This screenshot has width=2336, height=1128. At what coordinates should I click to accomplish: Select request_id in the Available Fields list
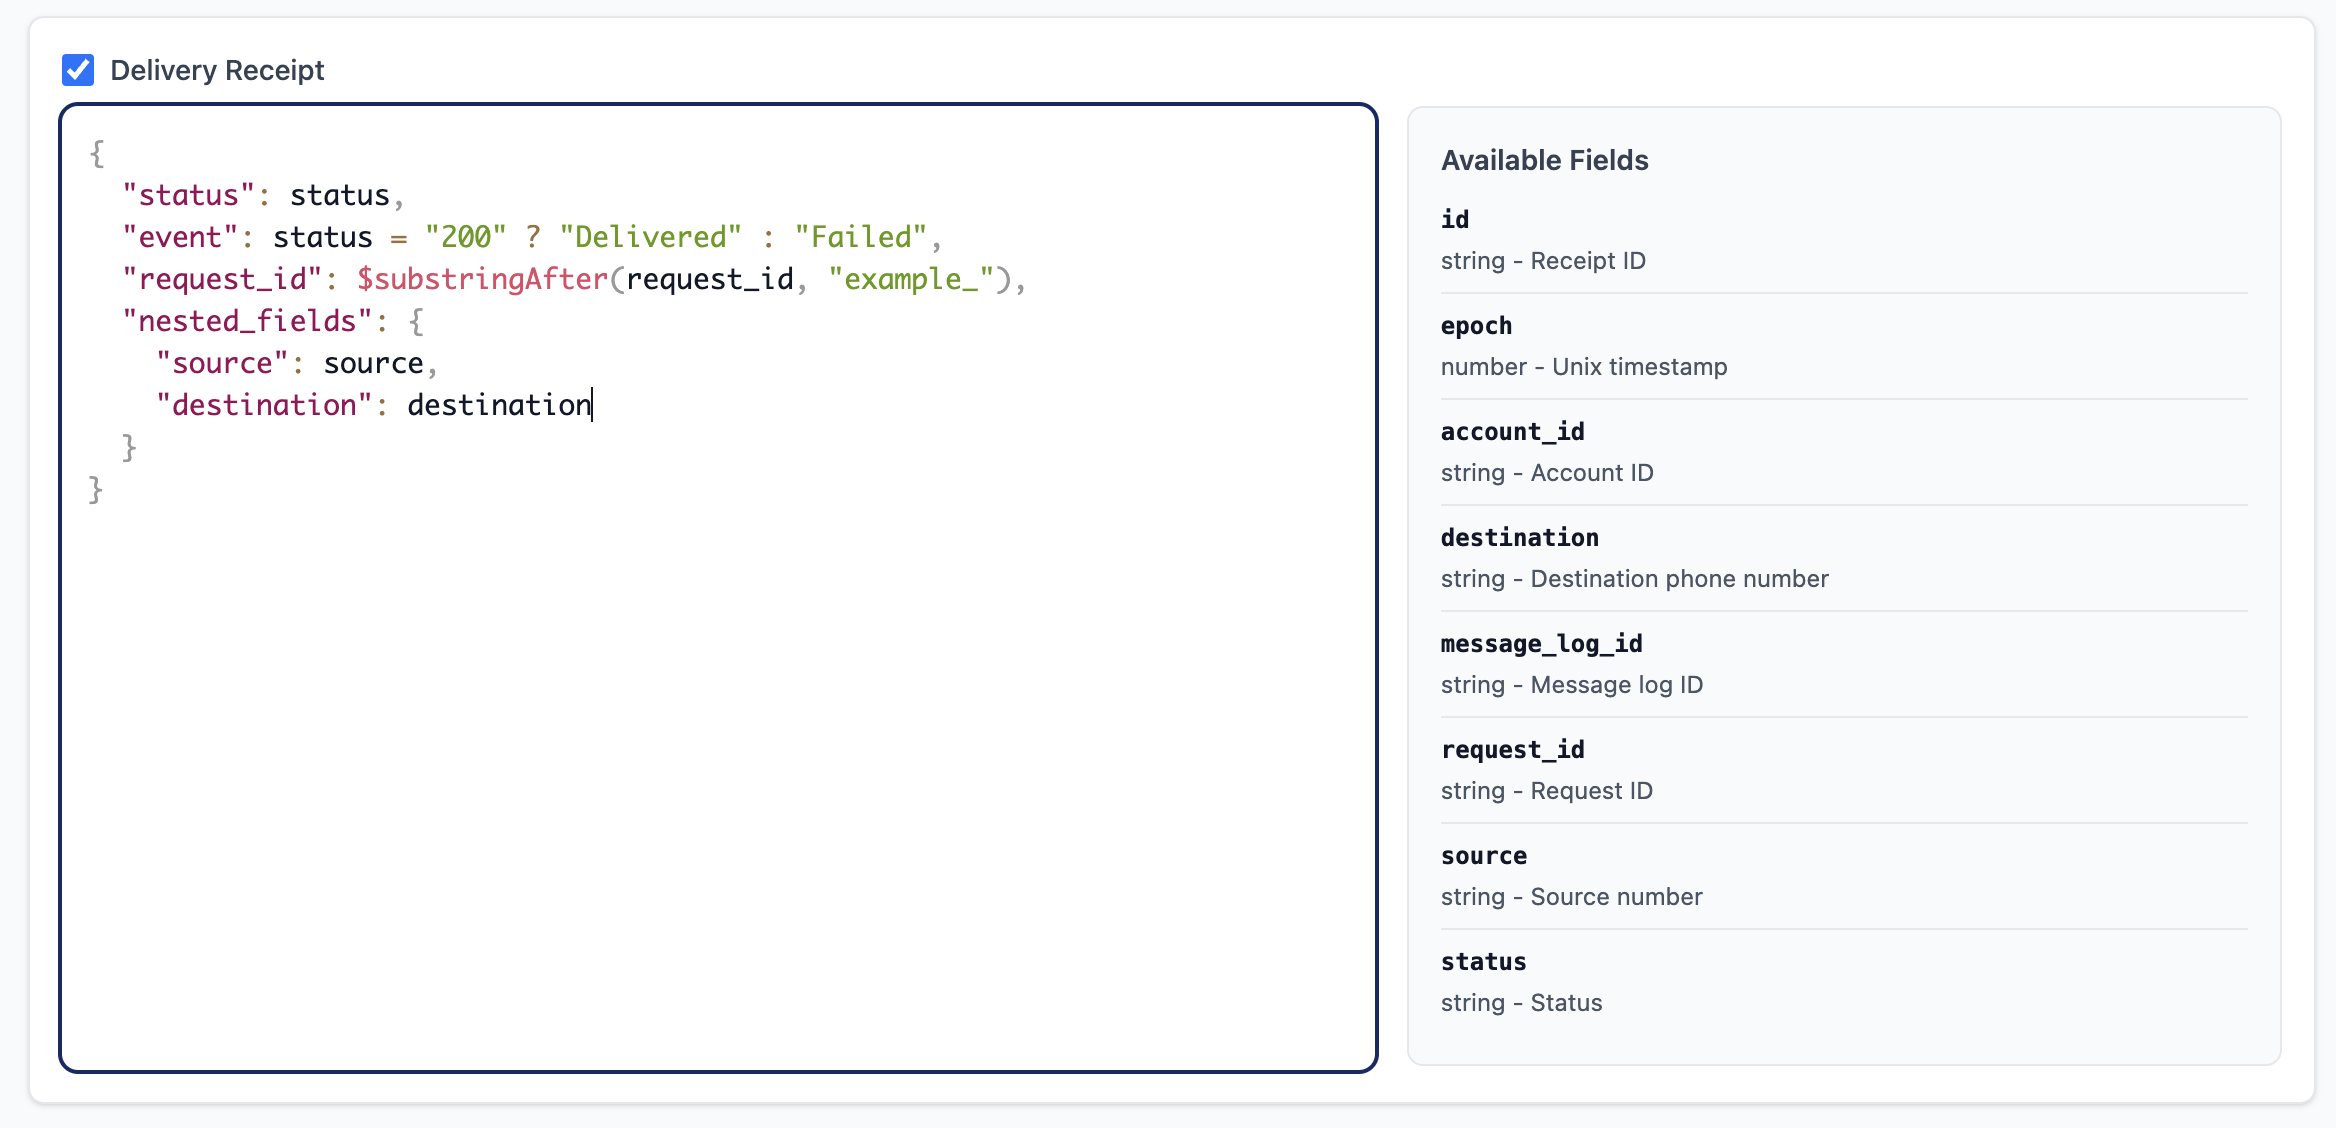[x=1512, y=749]
